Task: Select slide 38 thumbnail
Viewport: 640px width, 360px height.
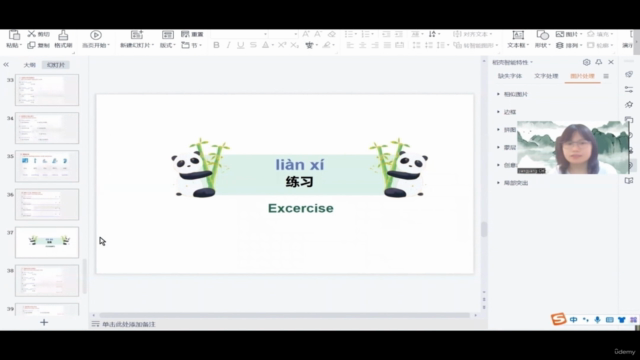Action: pyautogui.click(x=47, y=280)
